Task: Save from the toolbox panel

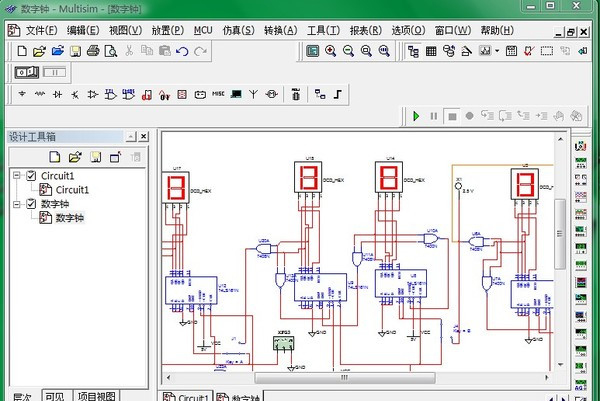Action: 95,156
